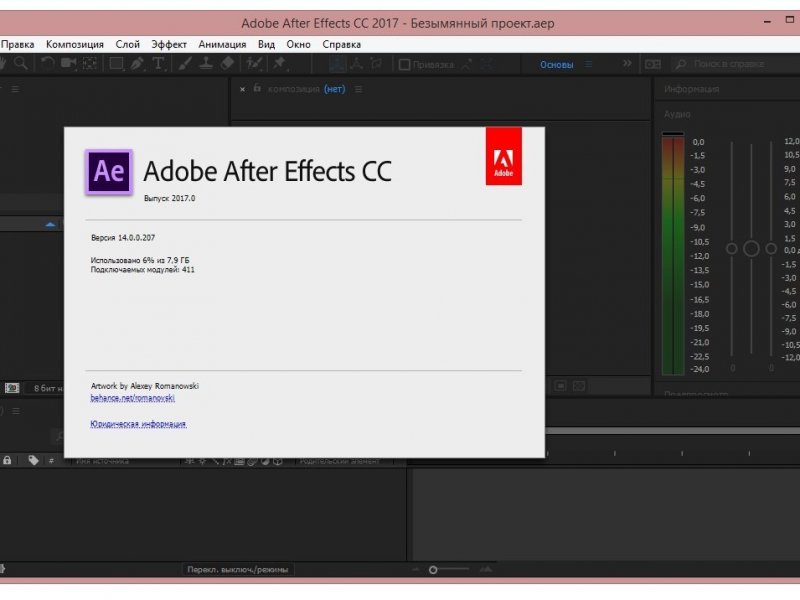The image size is (800, 600).
Task: Click the Подключаемых модулей: 411 text
Action: pos(142,269)
